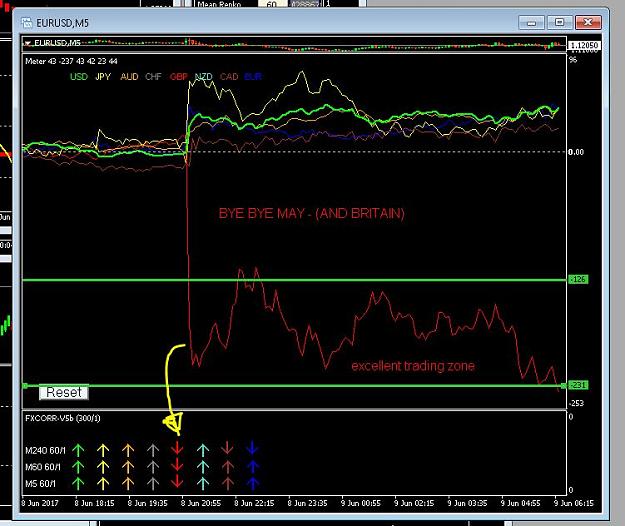The width and height of the screenshot is (625, 526).
Task: Click the '8 Jun 20:55' time axis label
Action: coord(201,503)
